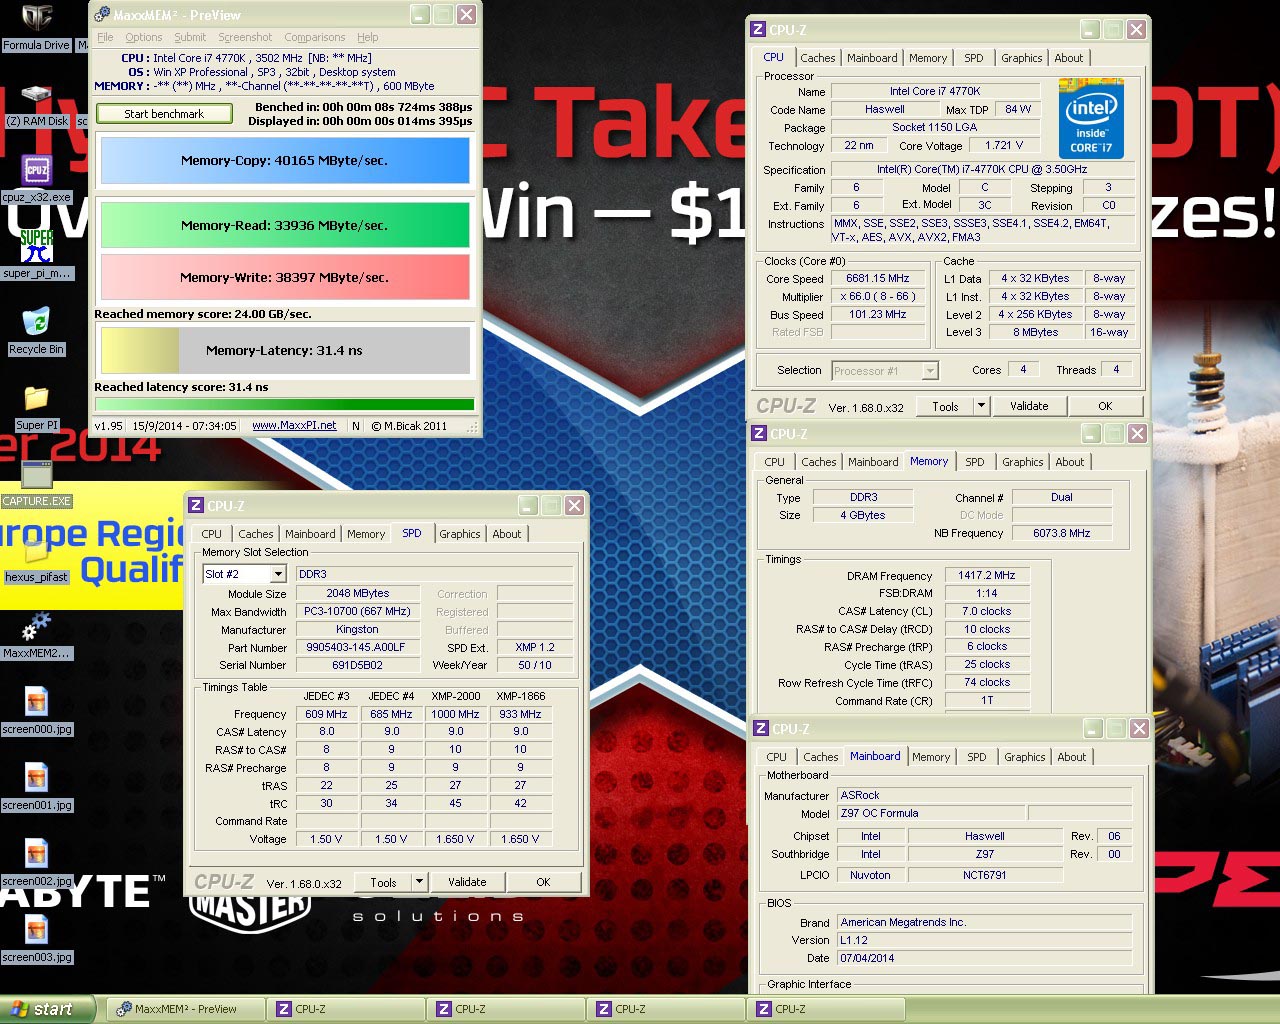Screen dimensions: 1280x1024
Task: Click the Core Speed 6681.15 MHz field
Action: pyautogui.click(x=877, y=278)
